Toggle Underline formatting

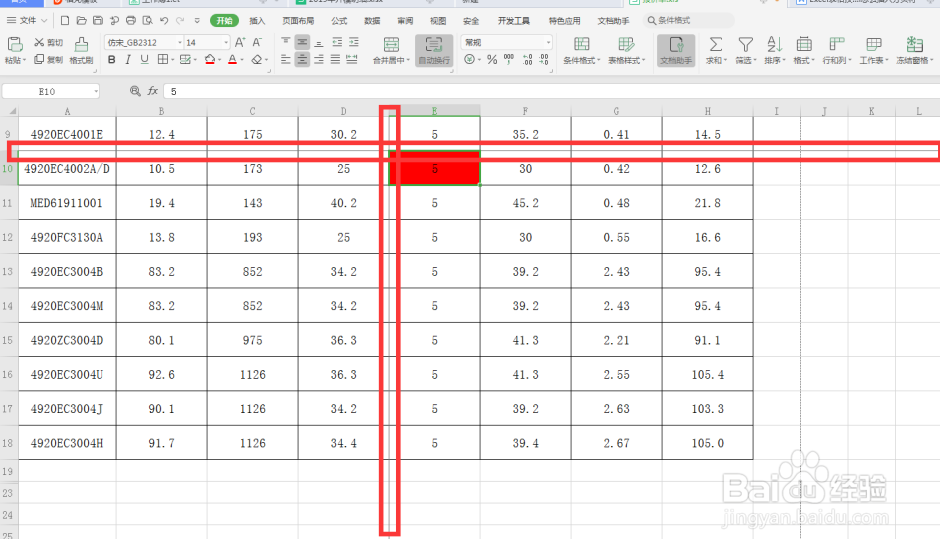[144, 59]
